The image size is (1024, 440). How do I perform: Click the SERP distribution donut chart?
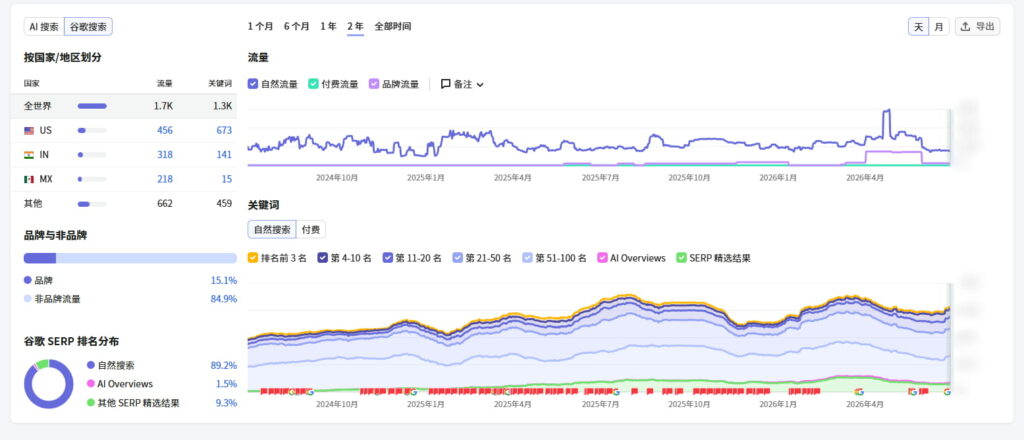pos(48,384)
